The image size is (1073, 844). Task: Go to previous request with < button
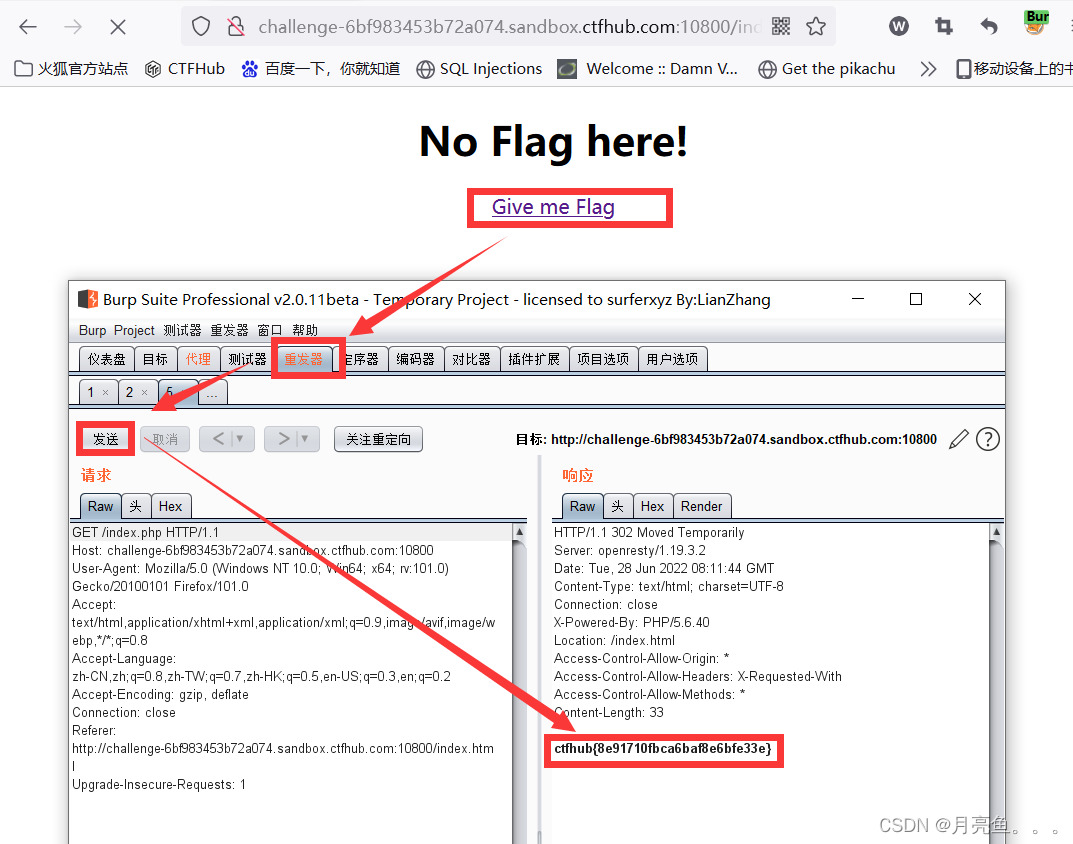pos(218,439)
